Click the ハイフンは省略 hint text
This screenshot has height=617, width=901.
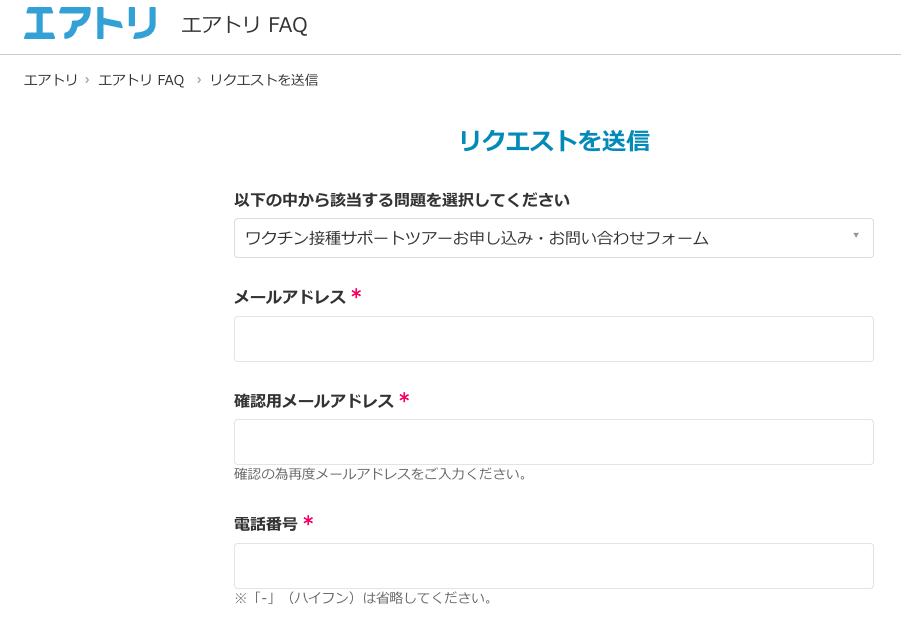click(363, 598)
